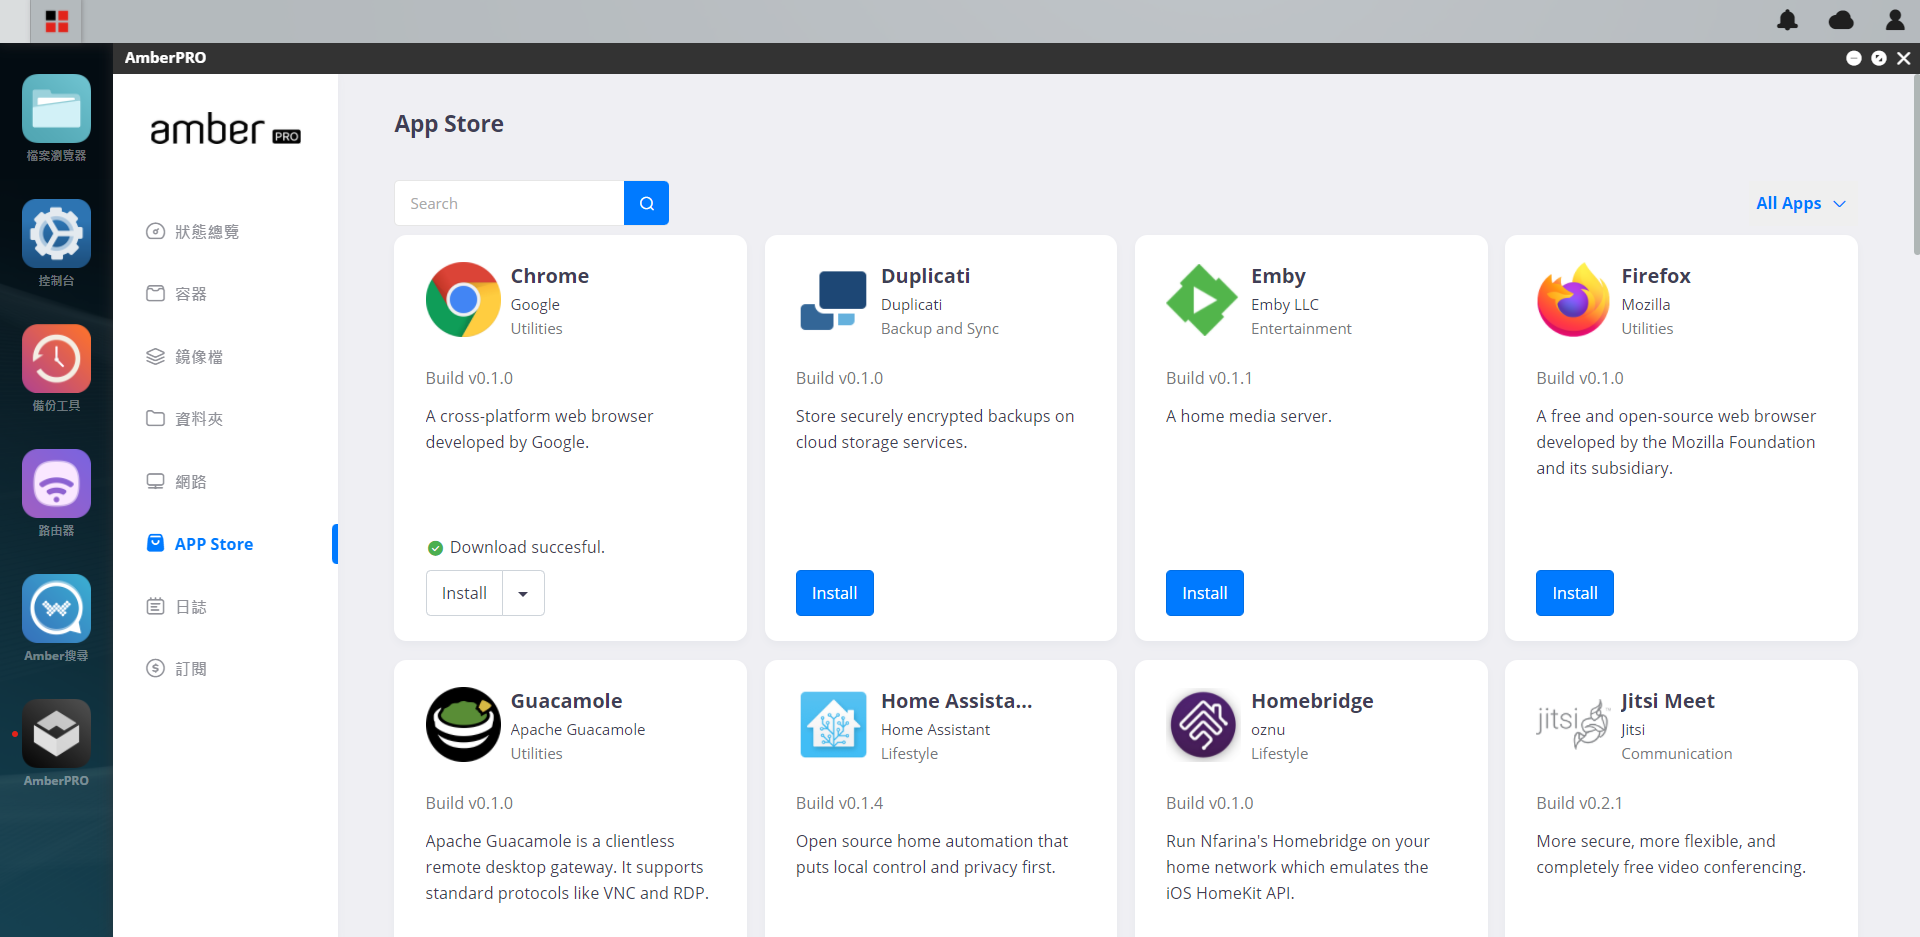Click the amber PRO logo
This screenshot has width=1920, height=937.
click(x=225, y=130)
